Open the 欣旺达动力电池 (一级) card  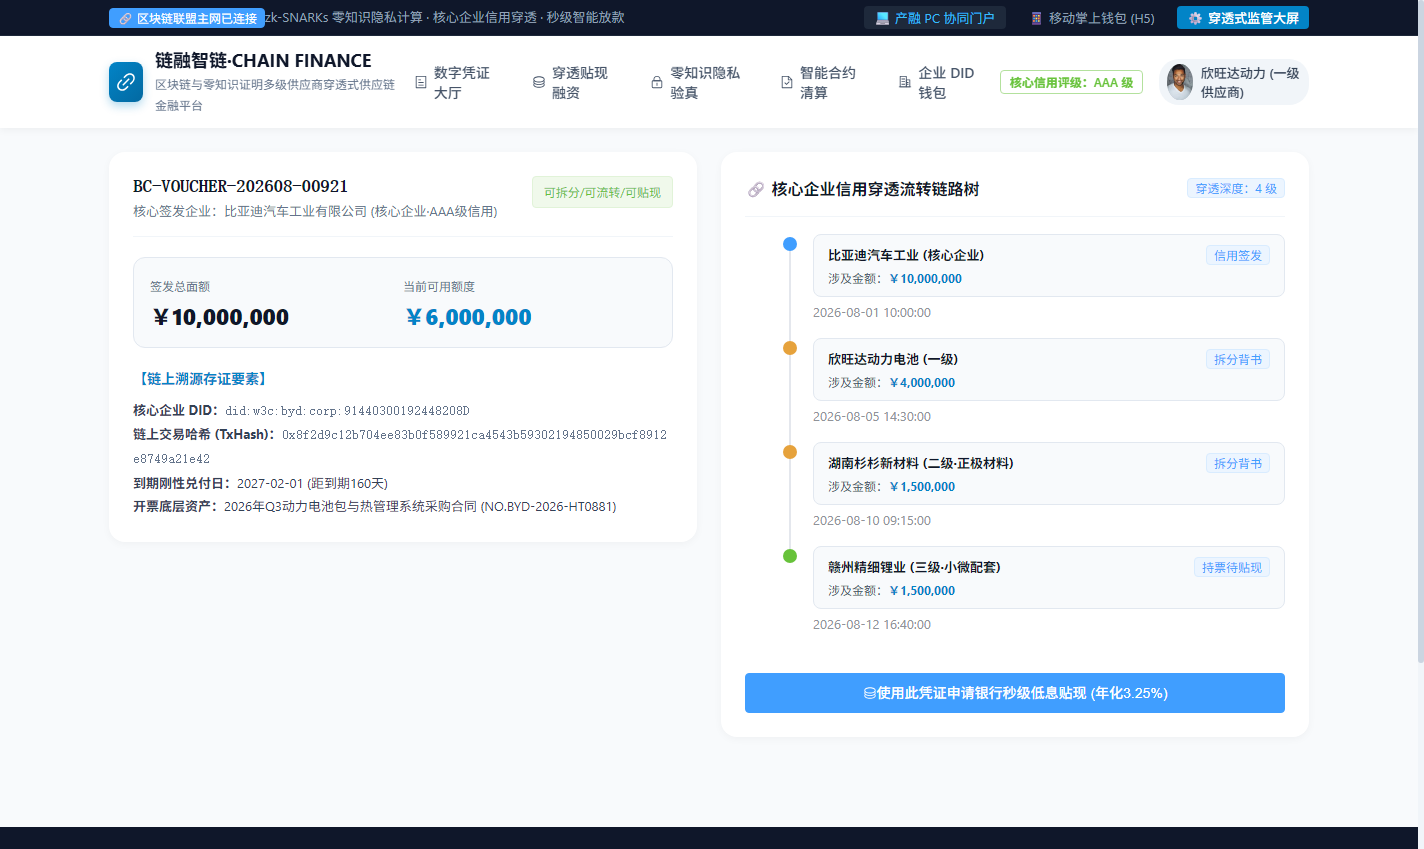pyautogui.click(x=1049, y=370)
